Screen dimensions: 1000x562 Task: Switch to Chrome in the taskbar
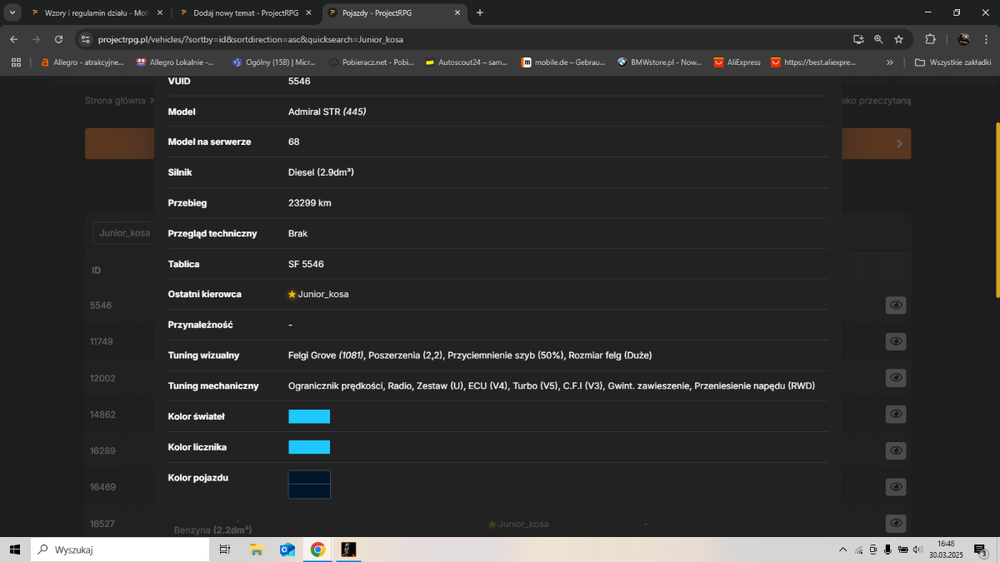(318, 549)
